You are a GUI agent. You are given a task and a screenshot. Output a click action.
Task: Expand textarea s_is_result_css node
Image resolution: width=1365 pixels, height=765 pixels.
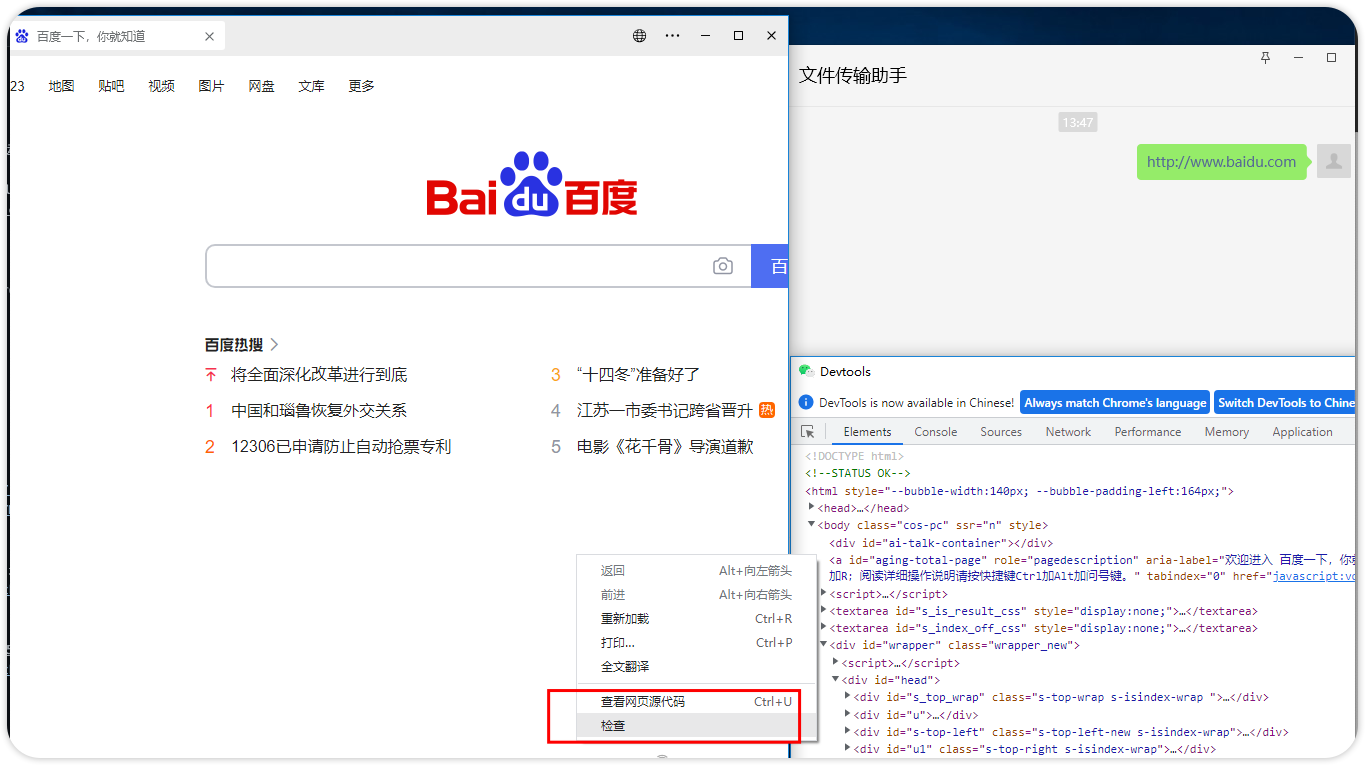824,610
